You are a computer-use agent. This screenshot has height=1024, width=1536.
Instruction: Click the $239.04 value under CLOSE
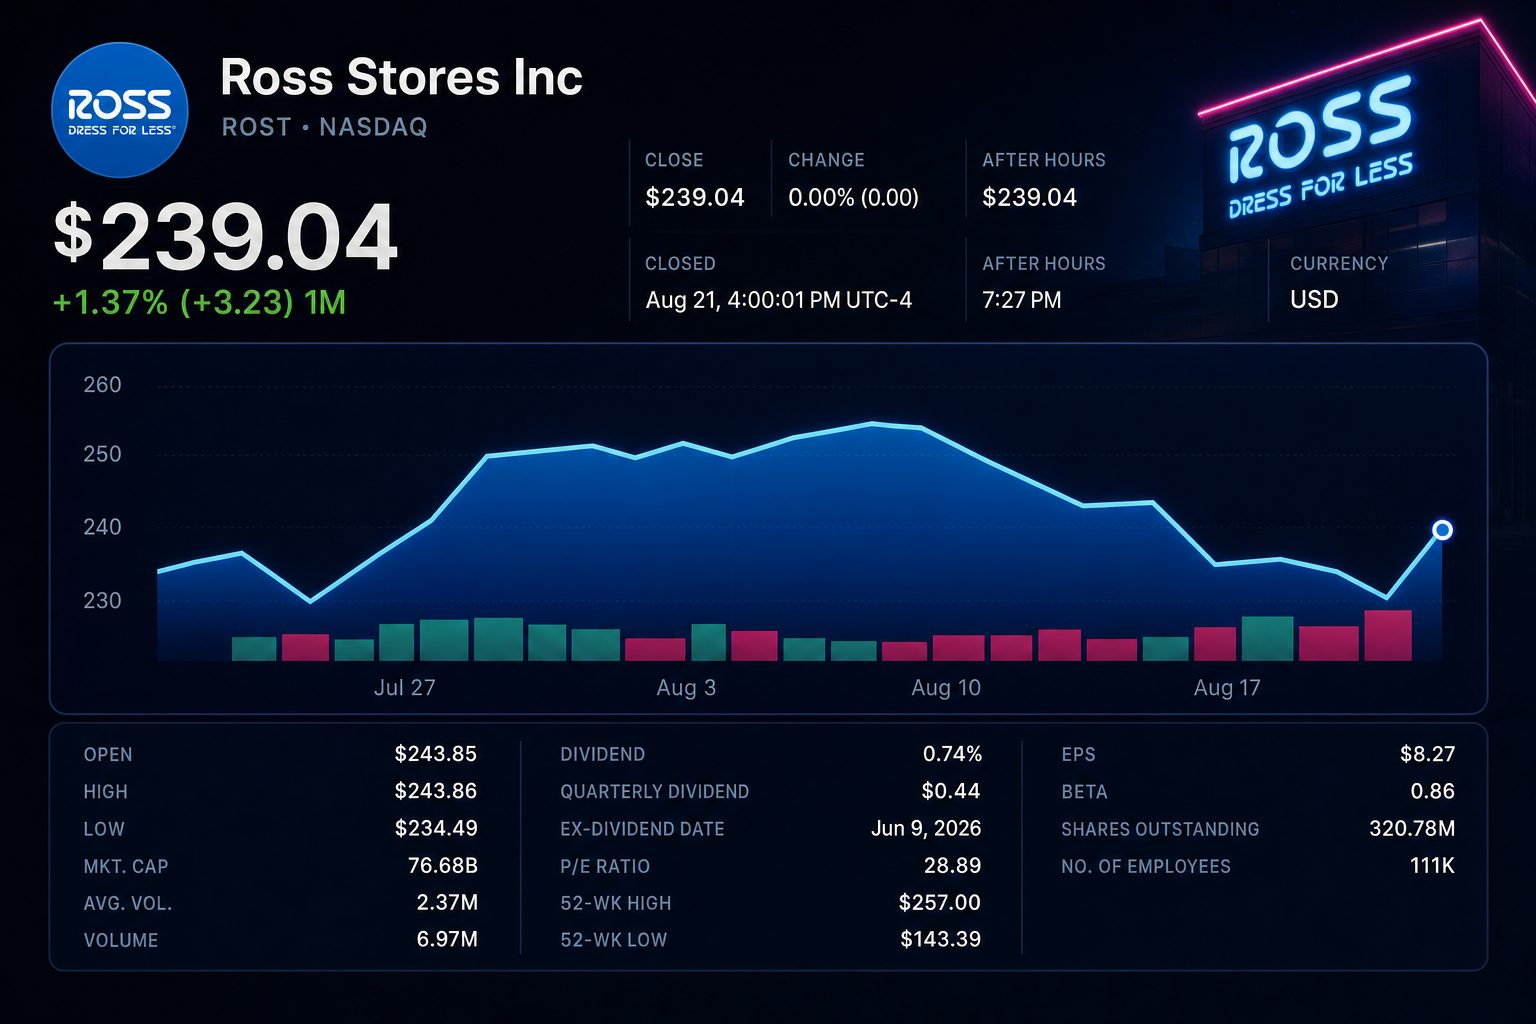point(695,197)
